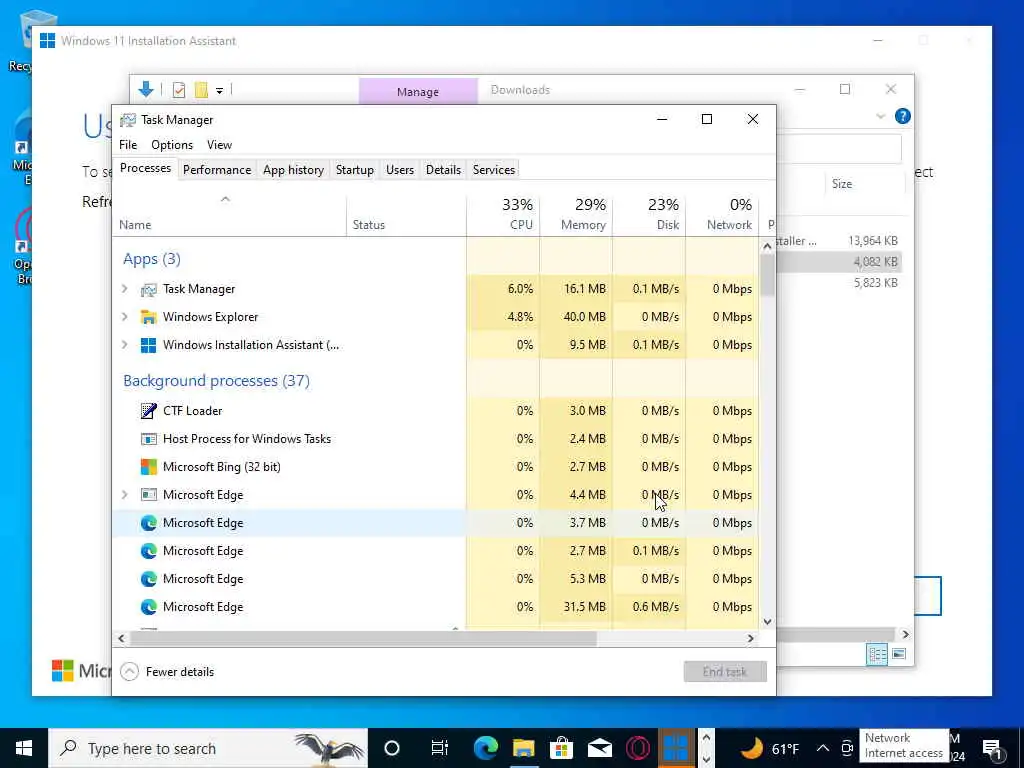1024x768 pixels.
Task: Click the Microsoft Bing (32 bit) icon
Action: coord(149,467)
